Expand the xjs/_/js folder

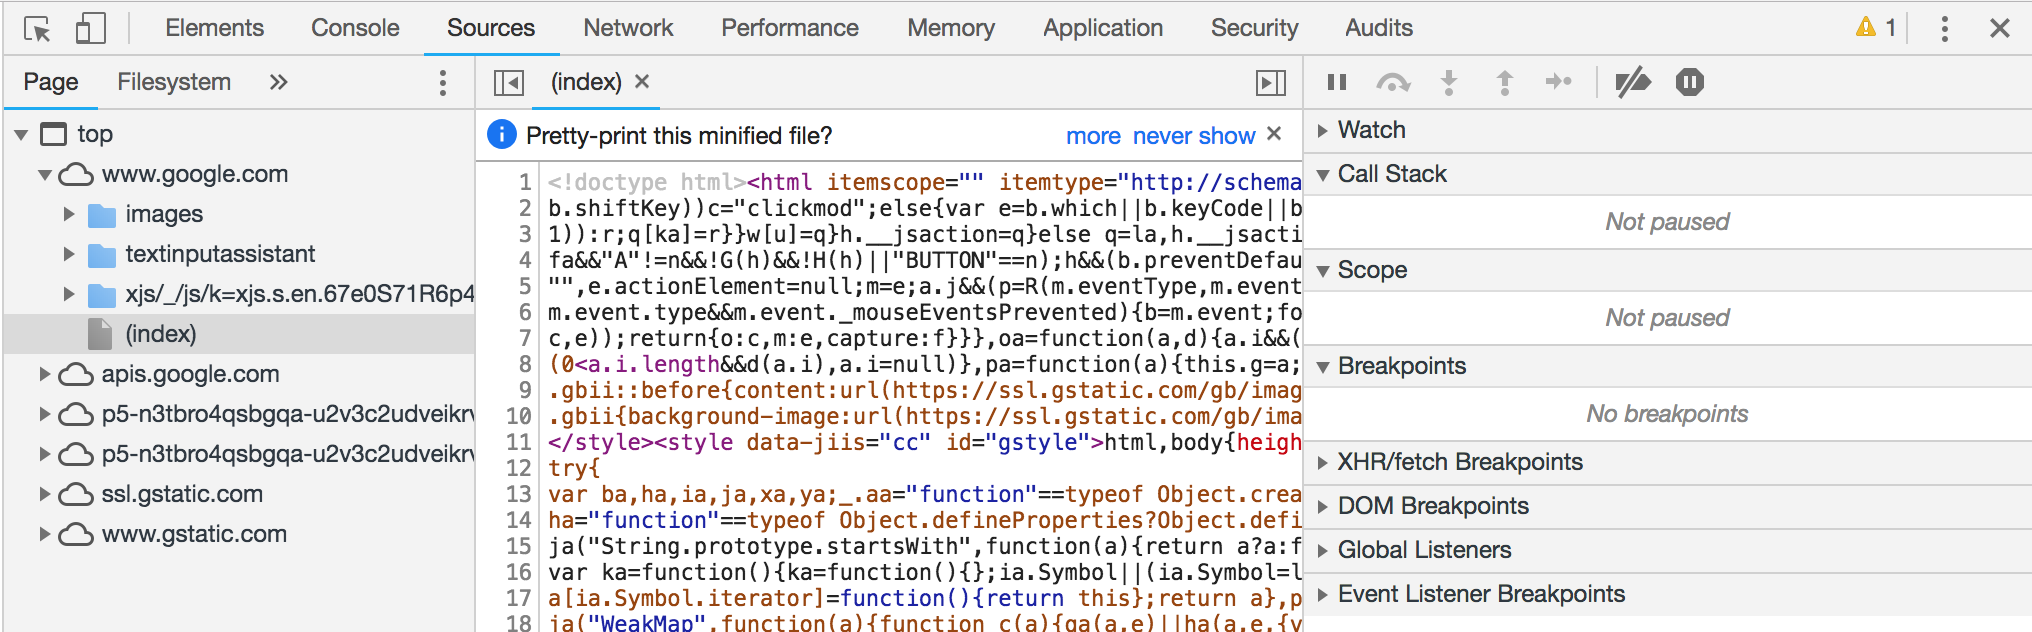pyautogui.click(x=69, y=294)
